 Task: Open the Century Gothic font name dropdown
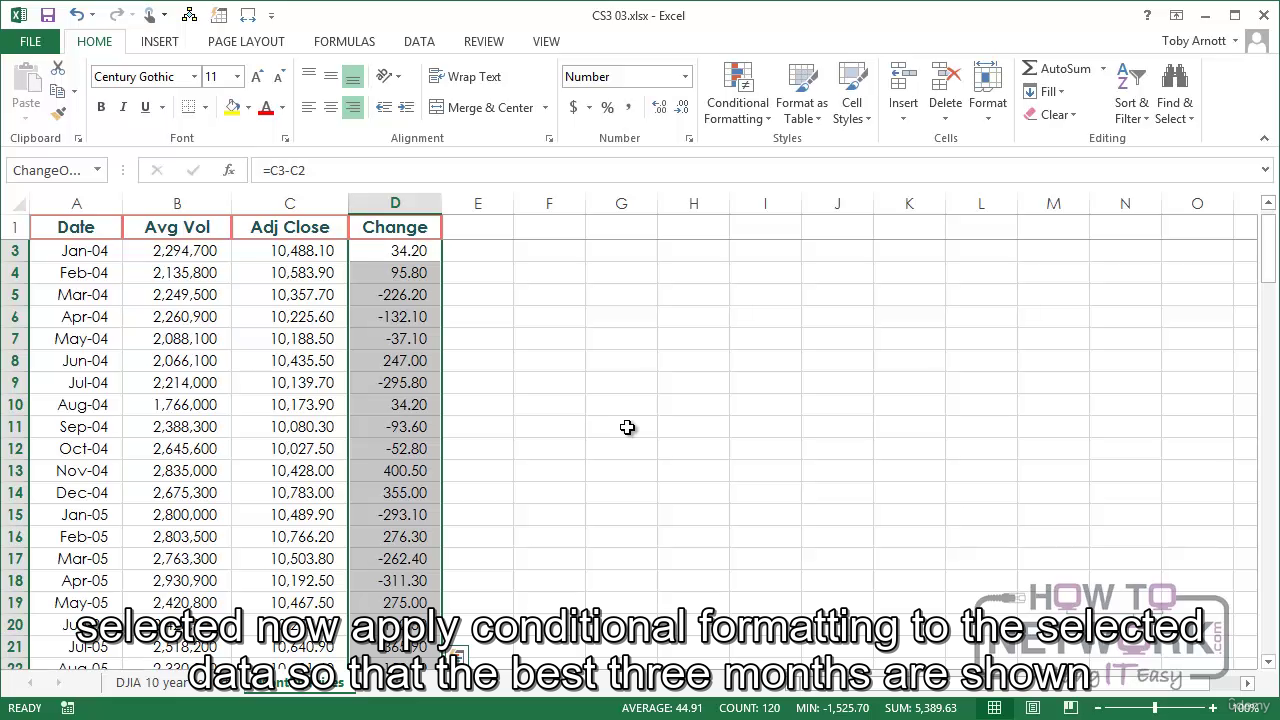[x=194, y=77]
